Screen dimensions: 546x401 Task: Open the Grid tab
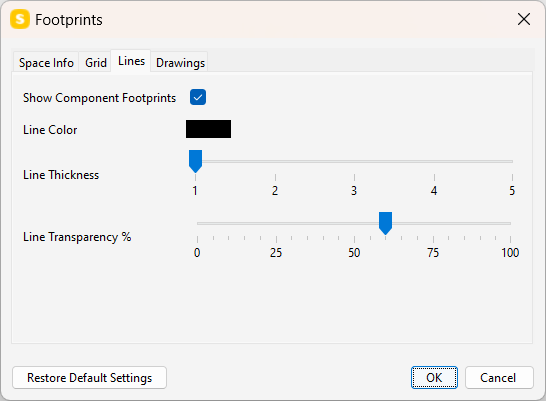click(96, 63)
